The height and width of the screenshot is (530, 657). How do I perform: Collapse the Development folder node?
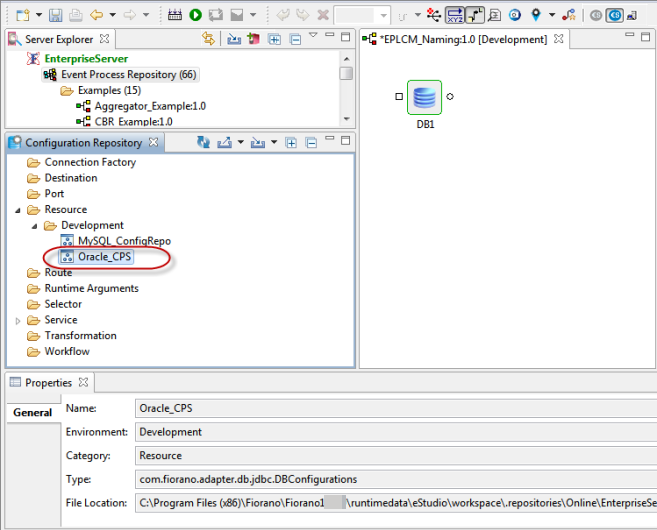(34, 226)
